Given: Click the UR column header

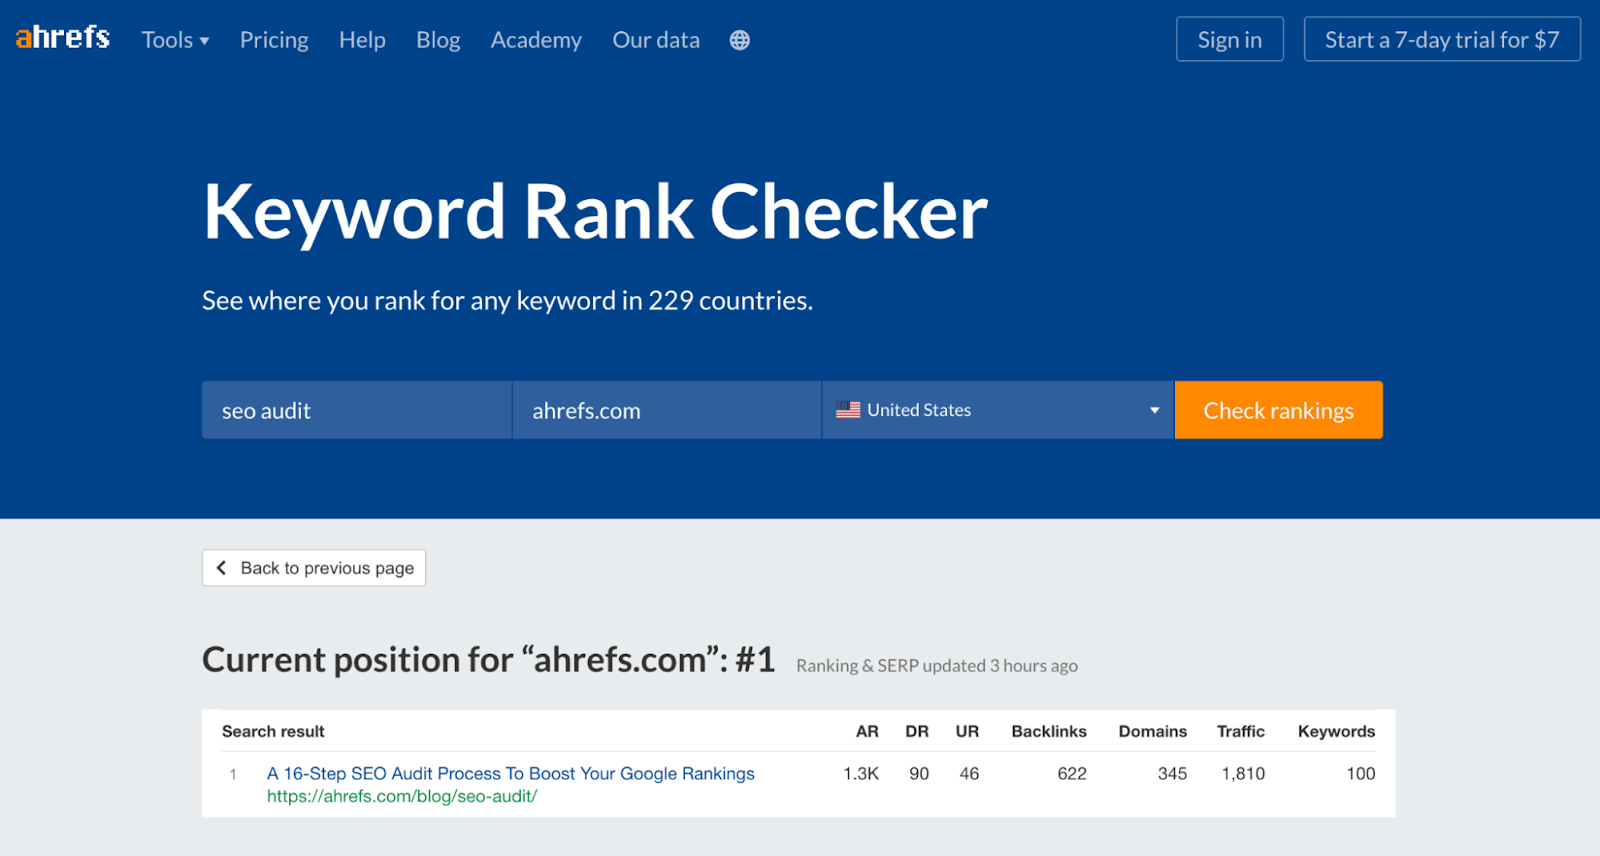Looking at the screenshot, I should [967, 731].
